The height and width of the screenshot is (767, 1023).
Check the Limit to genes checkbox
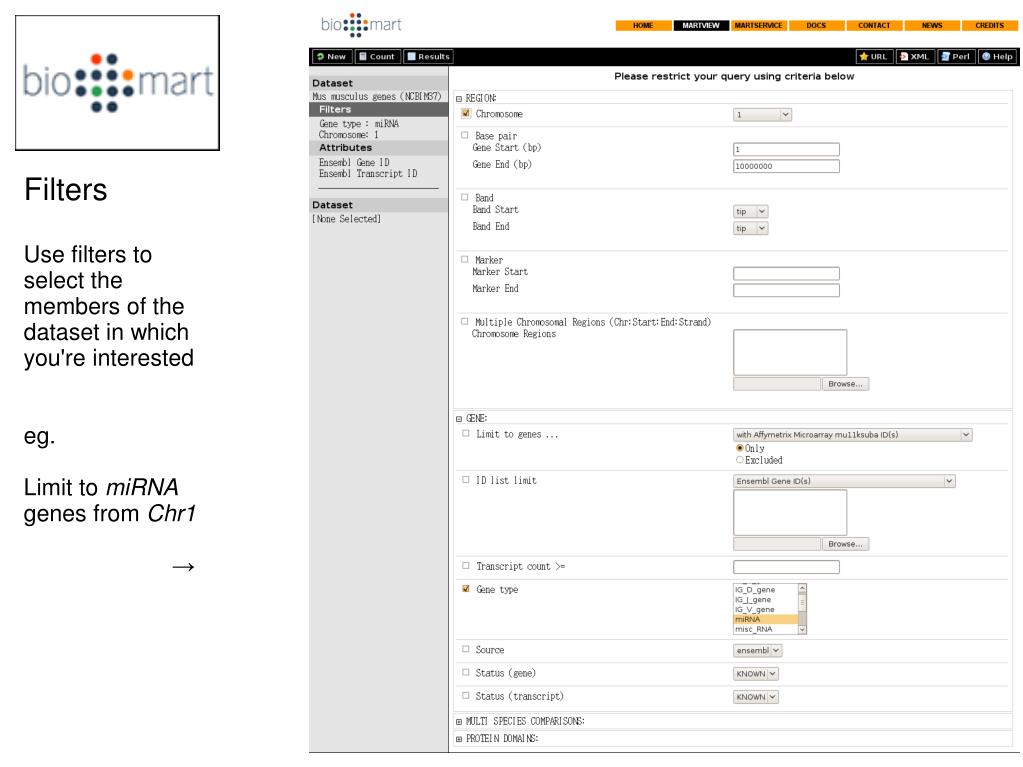pyautogui.click(x=466, y=434)
